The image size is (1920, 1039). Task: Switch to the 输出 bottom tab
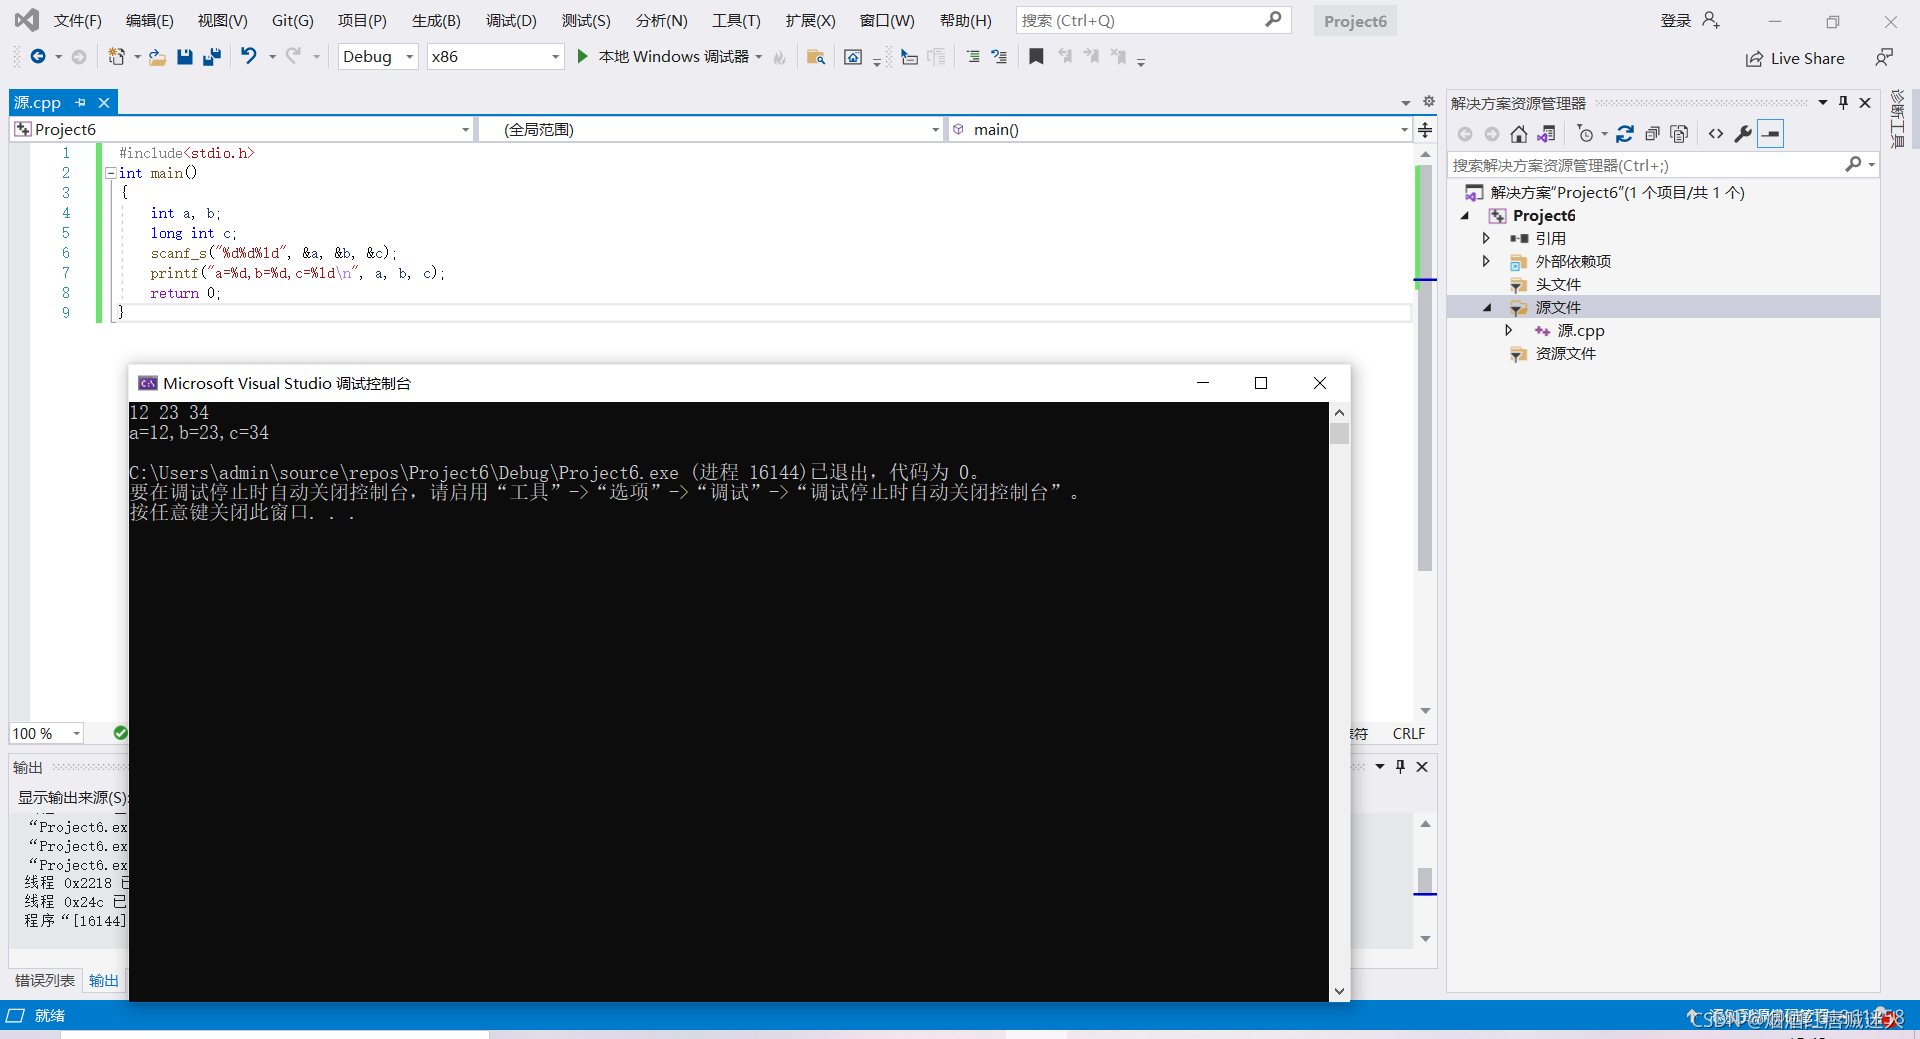(x=104, y=980)
